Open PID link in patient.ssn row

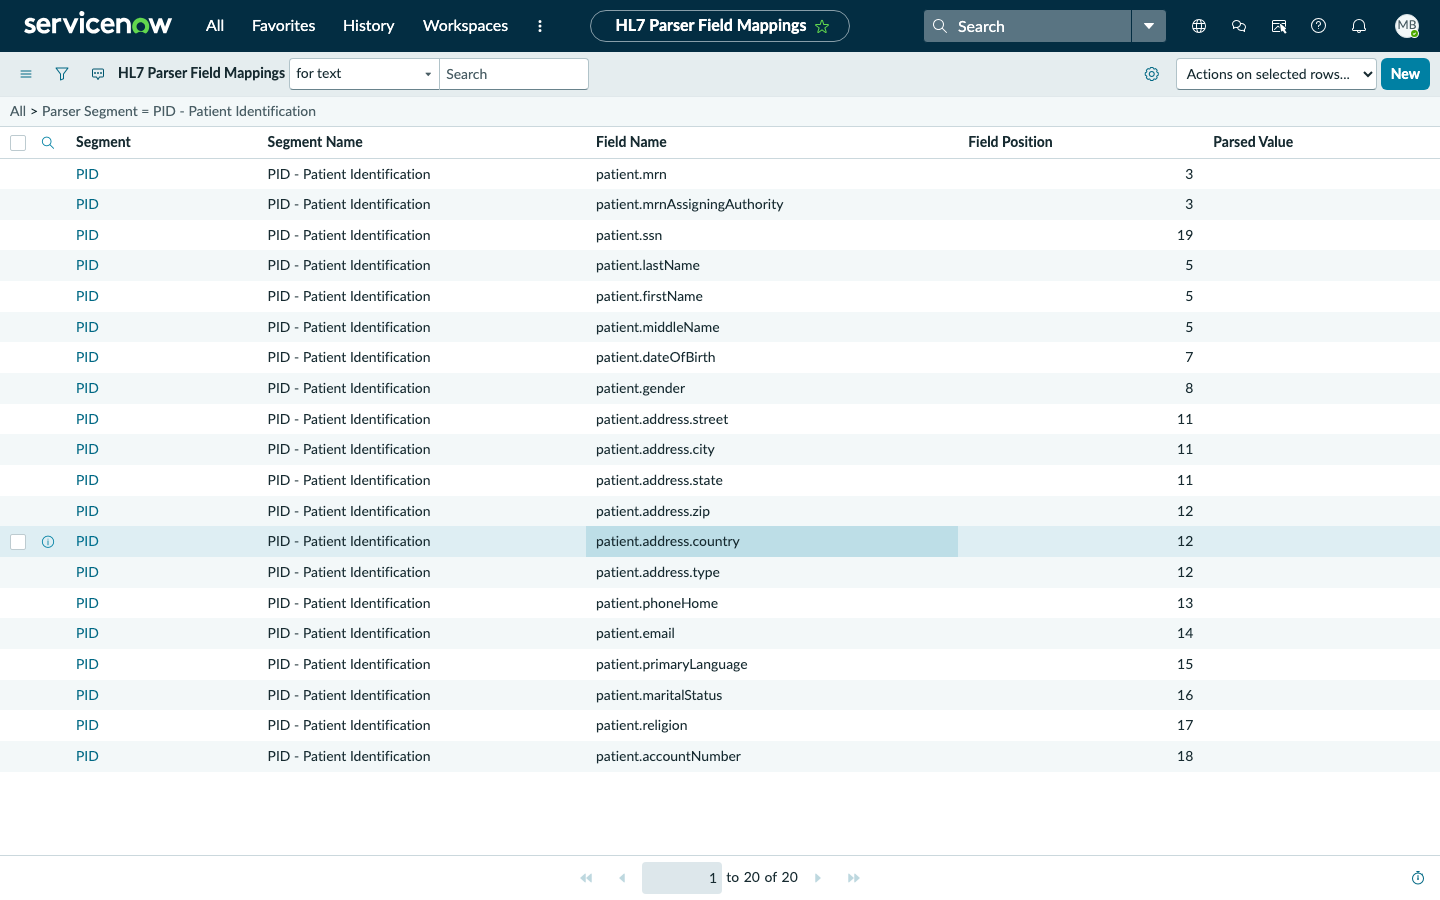click(x=87, y=235)
